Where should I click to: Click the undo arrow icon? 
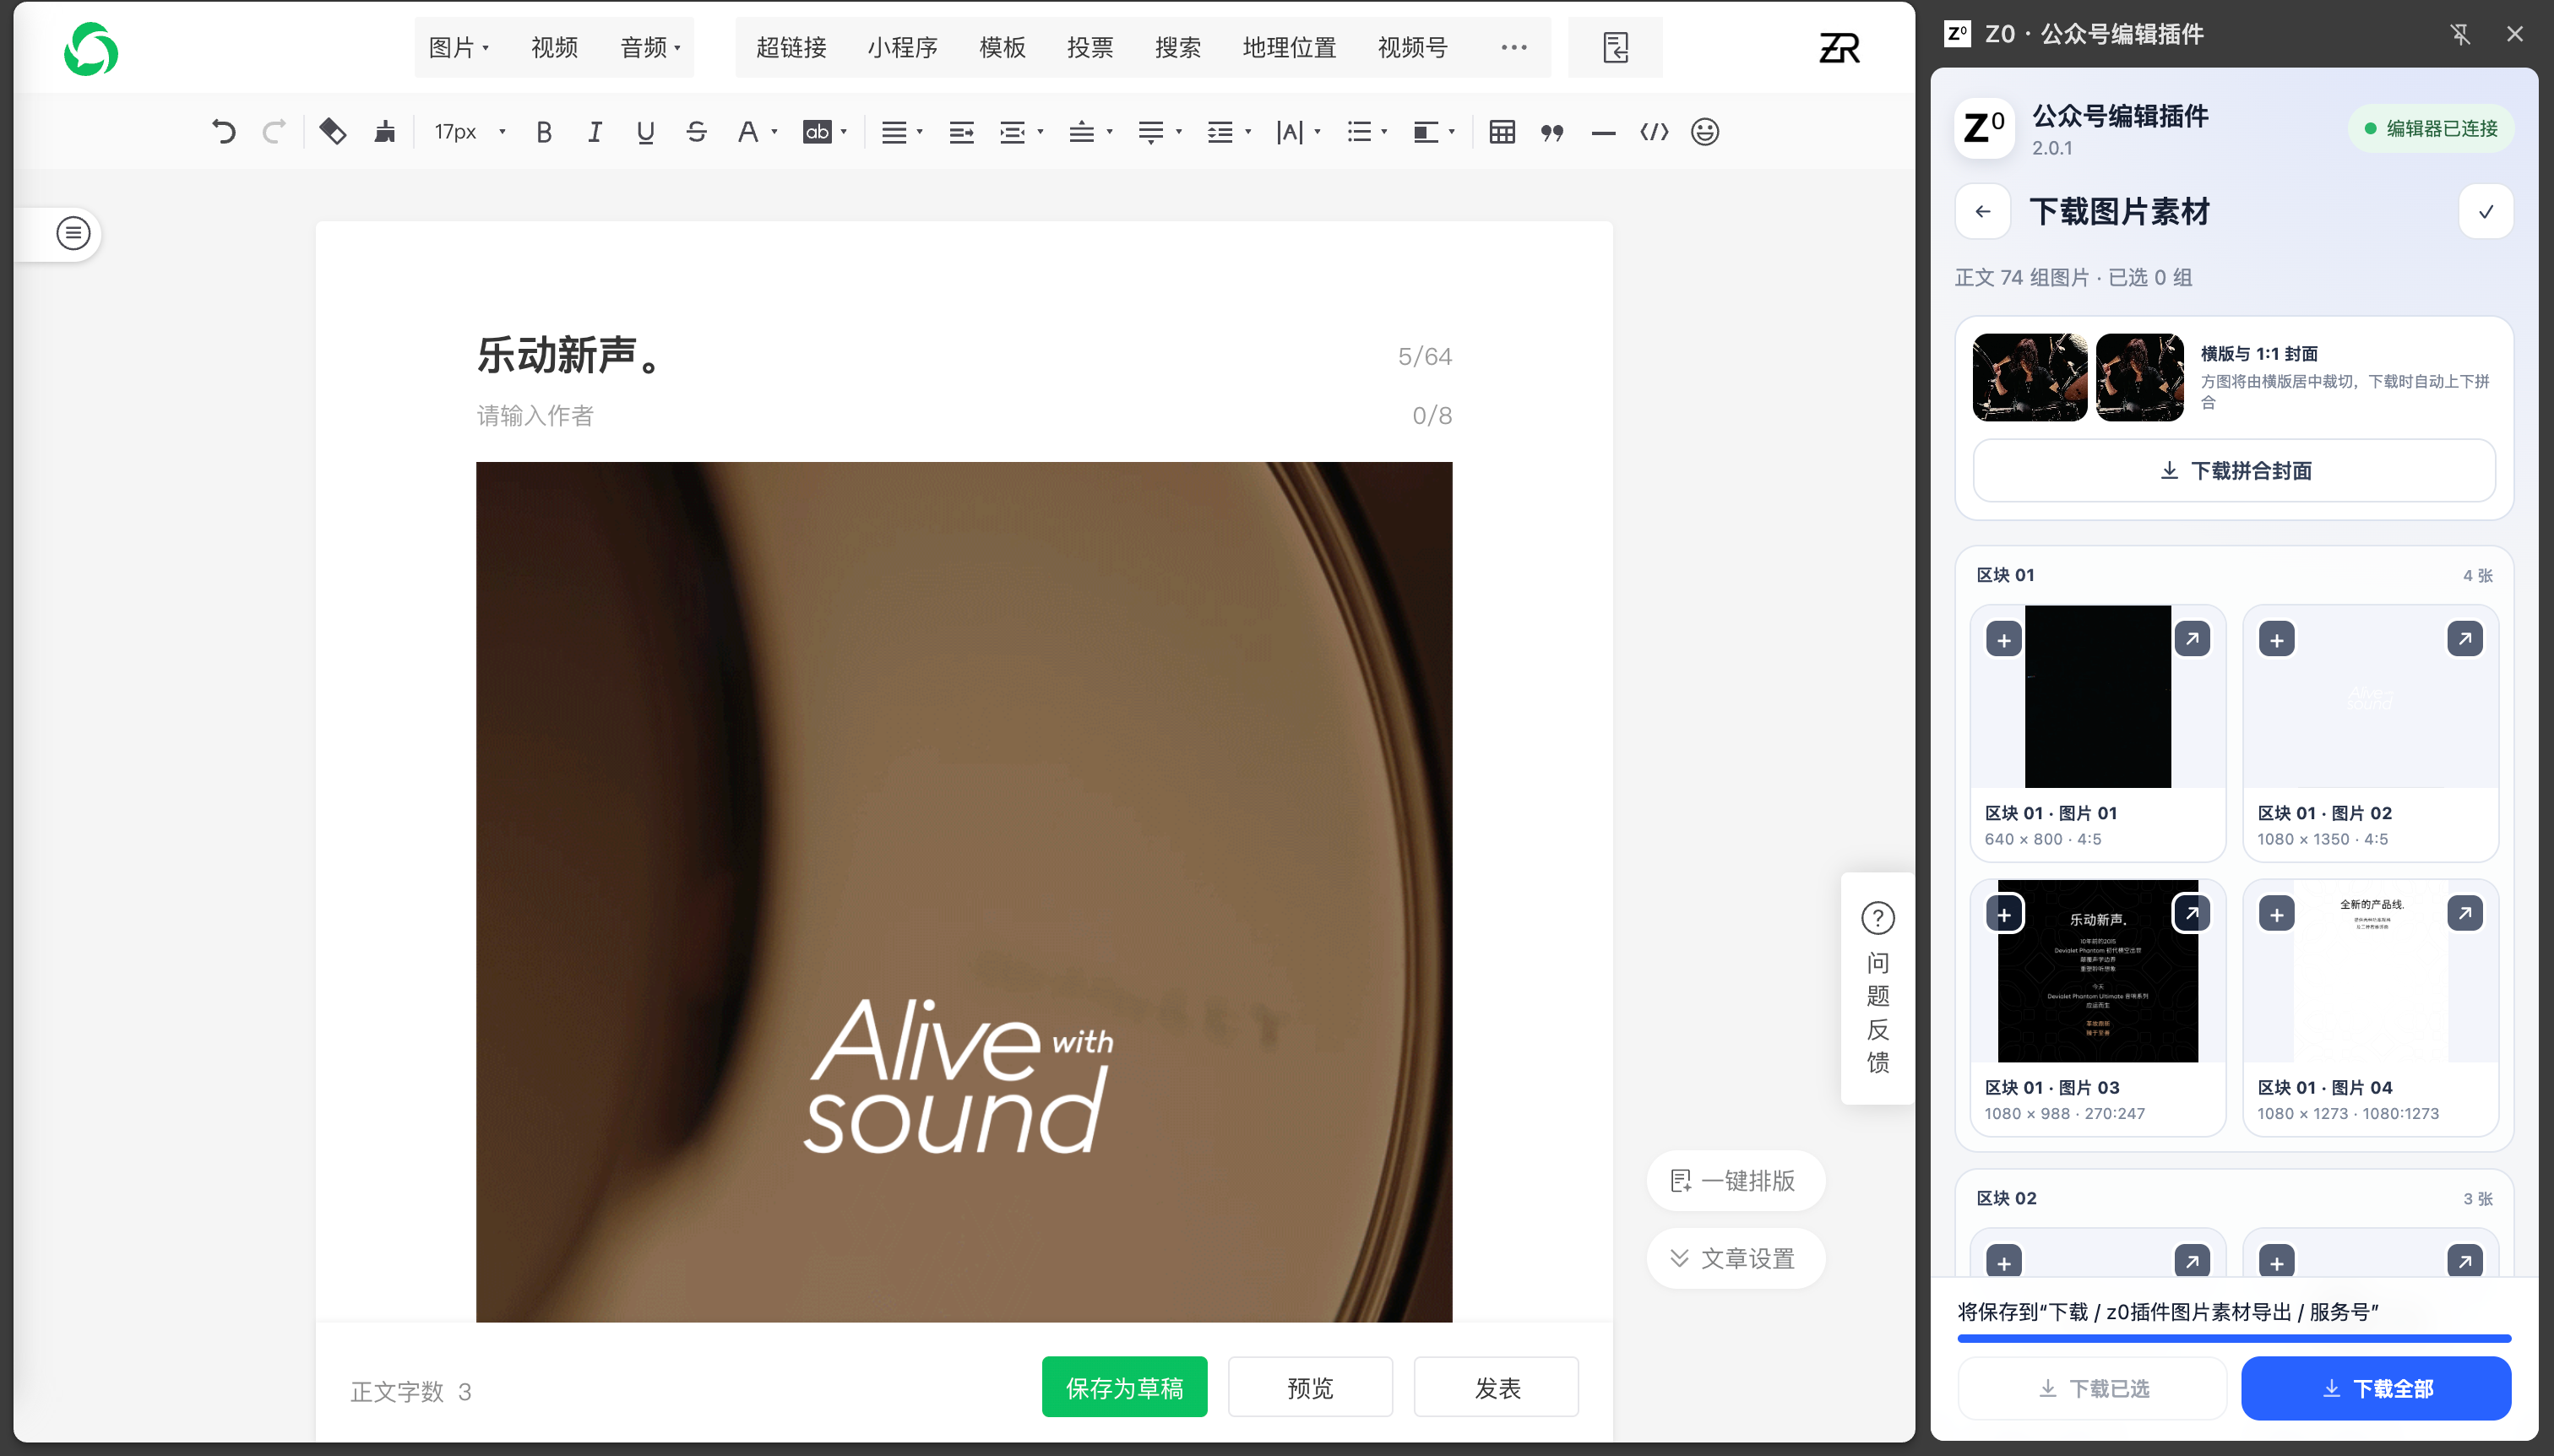click(223, 132)
